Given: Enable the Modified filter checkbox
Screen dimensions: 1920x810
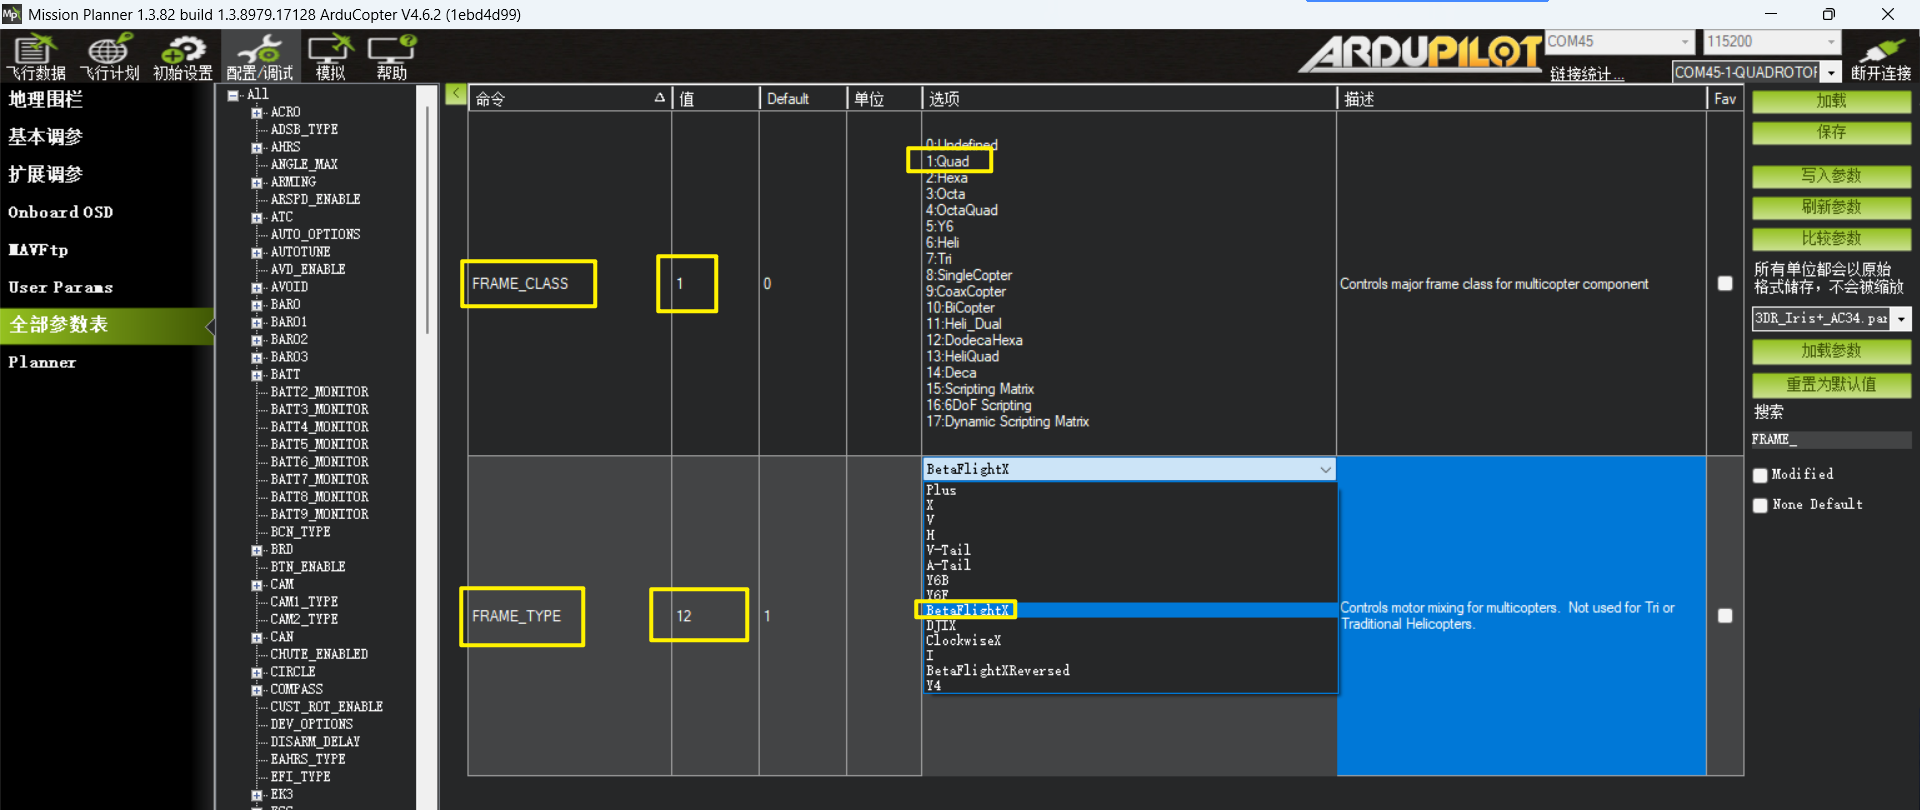Looking at the screenshot, I should (x=1760, y=475).
